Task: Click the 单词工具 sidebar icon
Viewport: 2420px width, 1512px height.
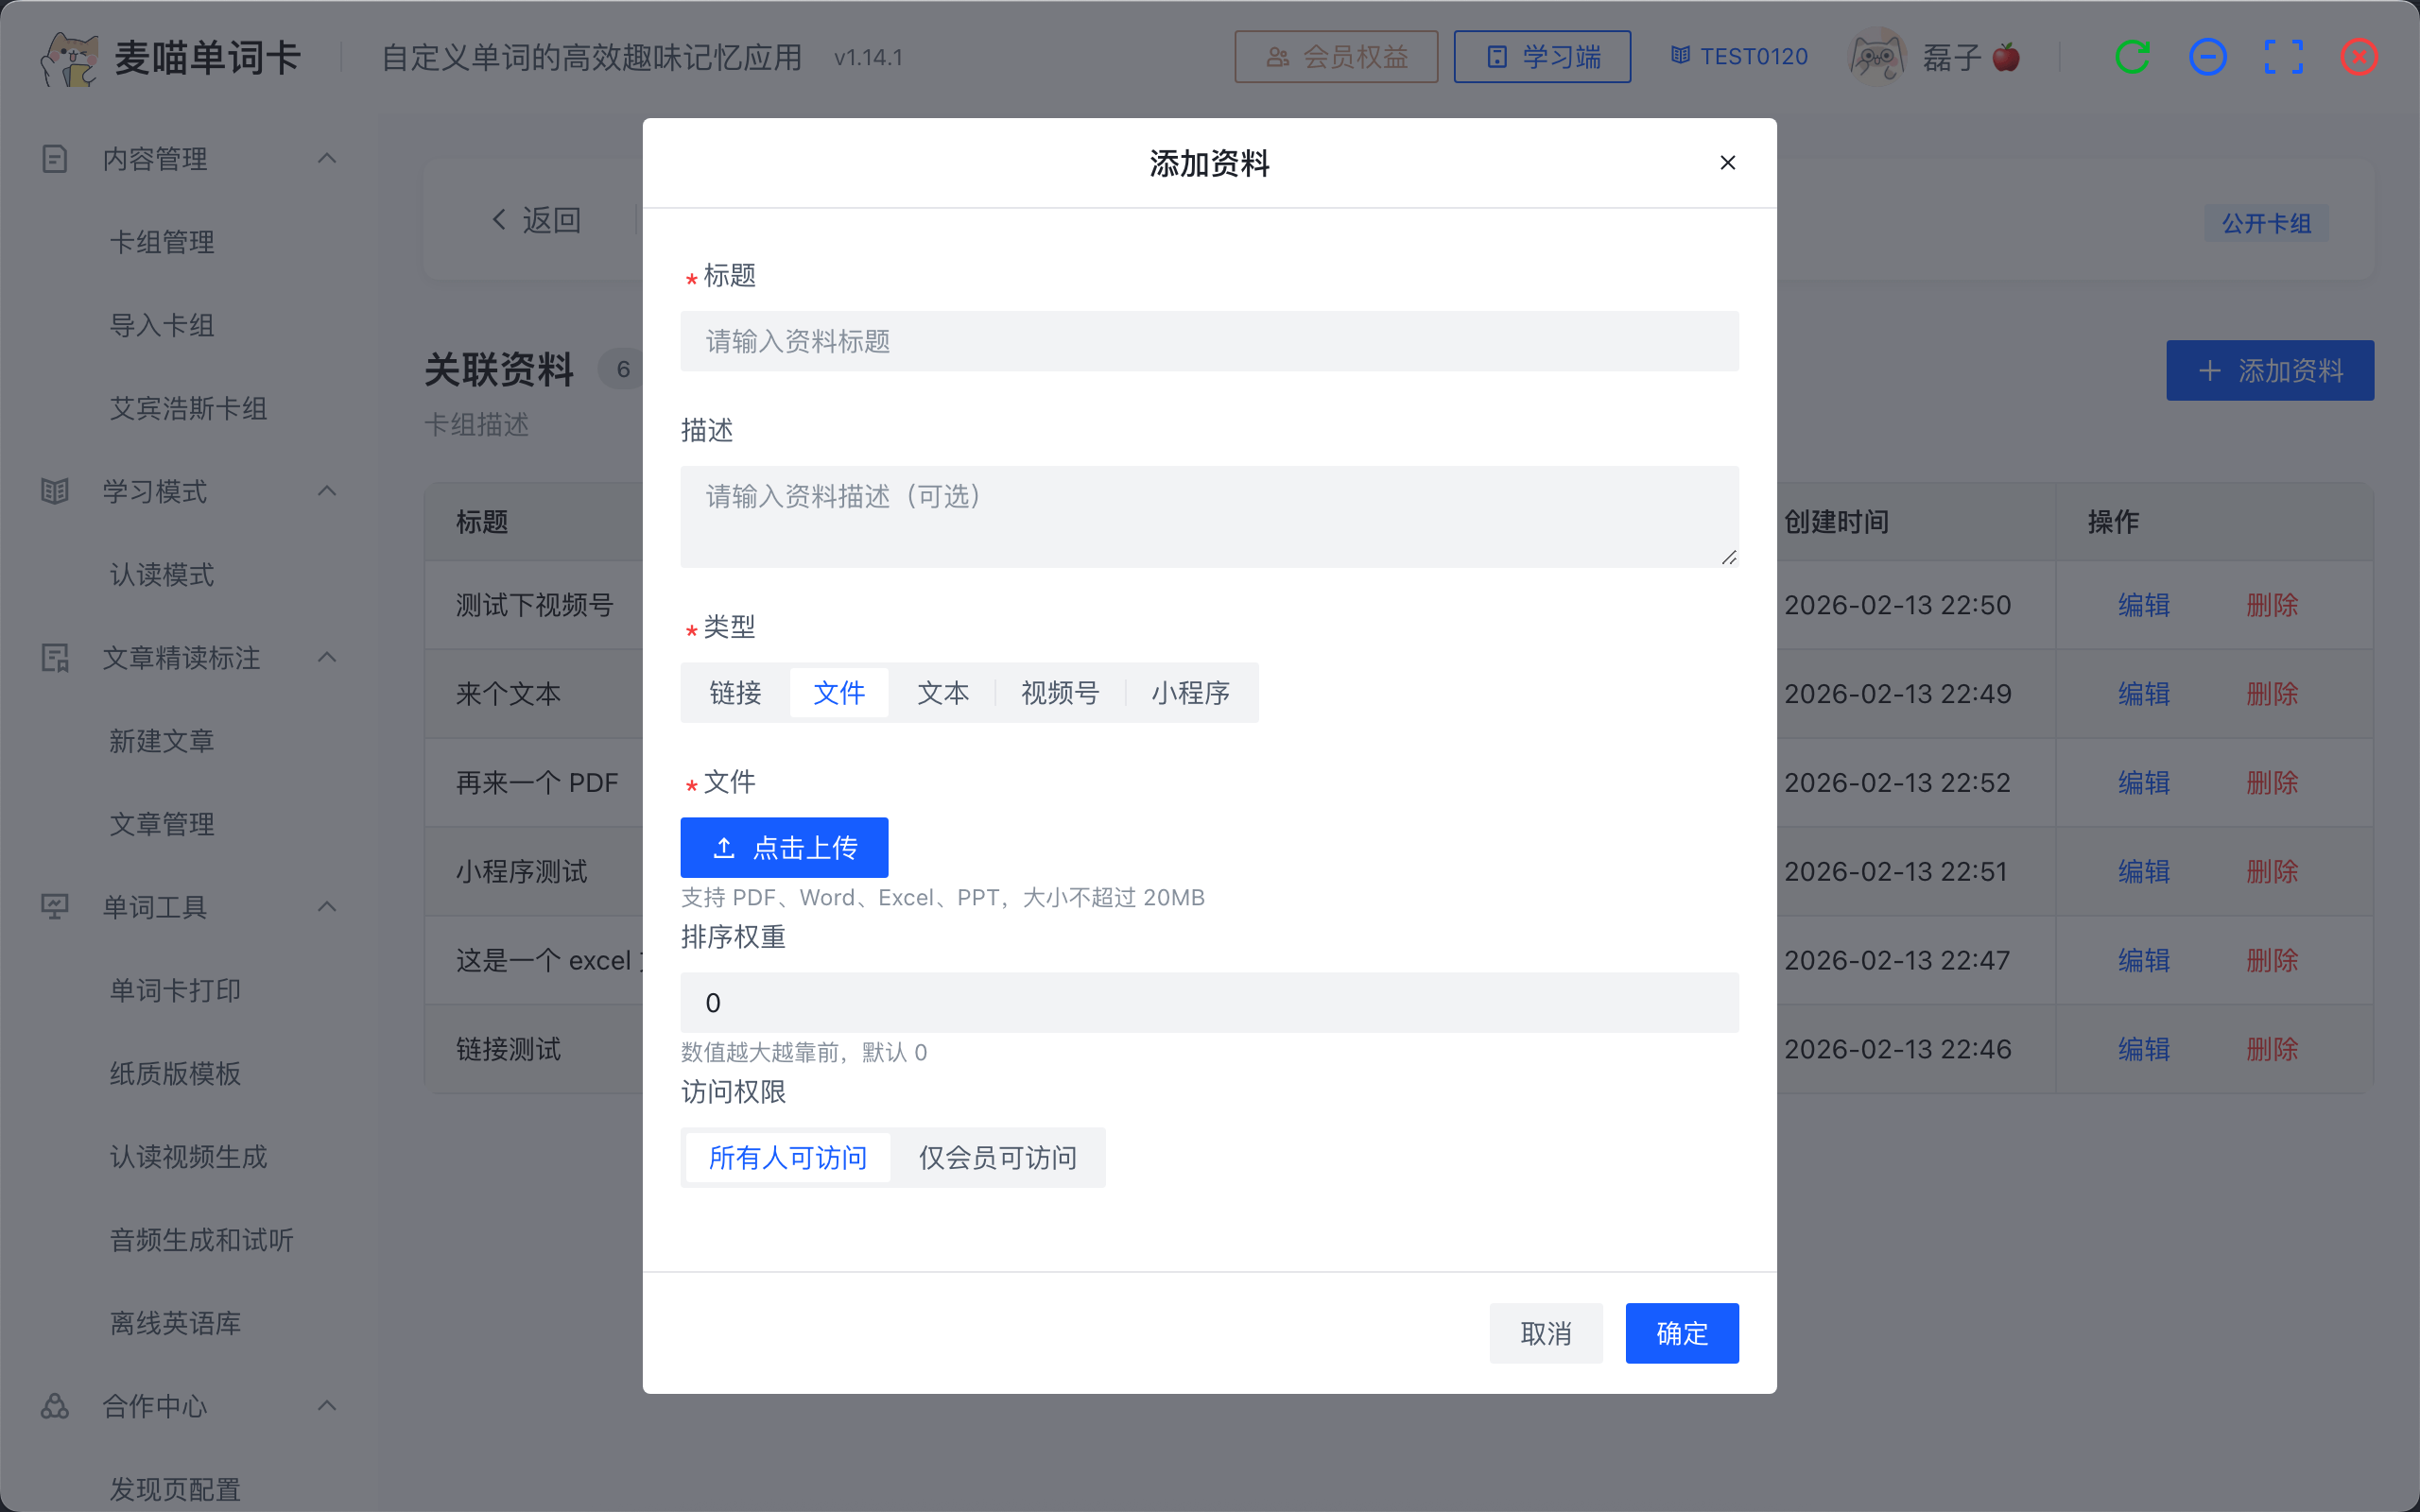Action: [55, 907]
